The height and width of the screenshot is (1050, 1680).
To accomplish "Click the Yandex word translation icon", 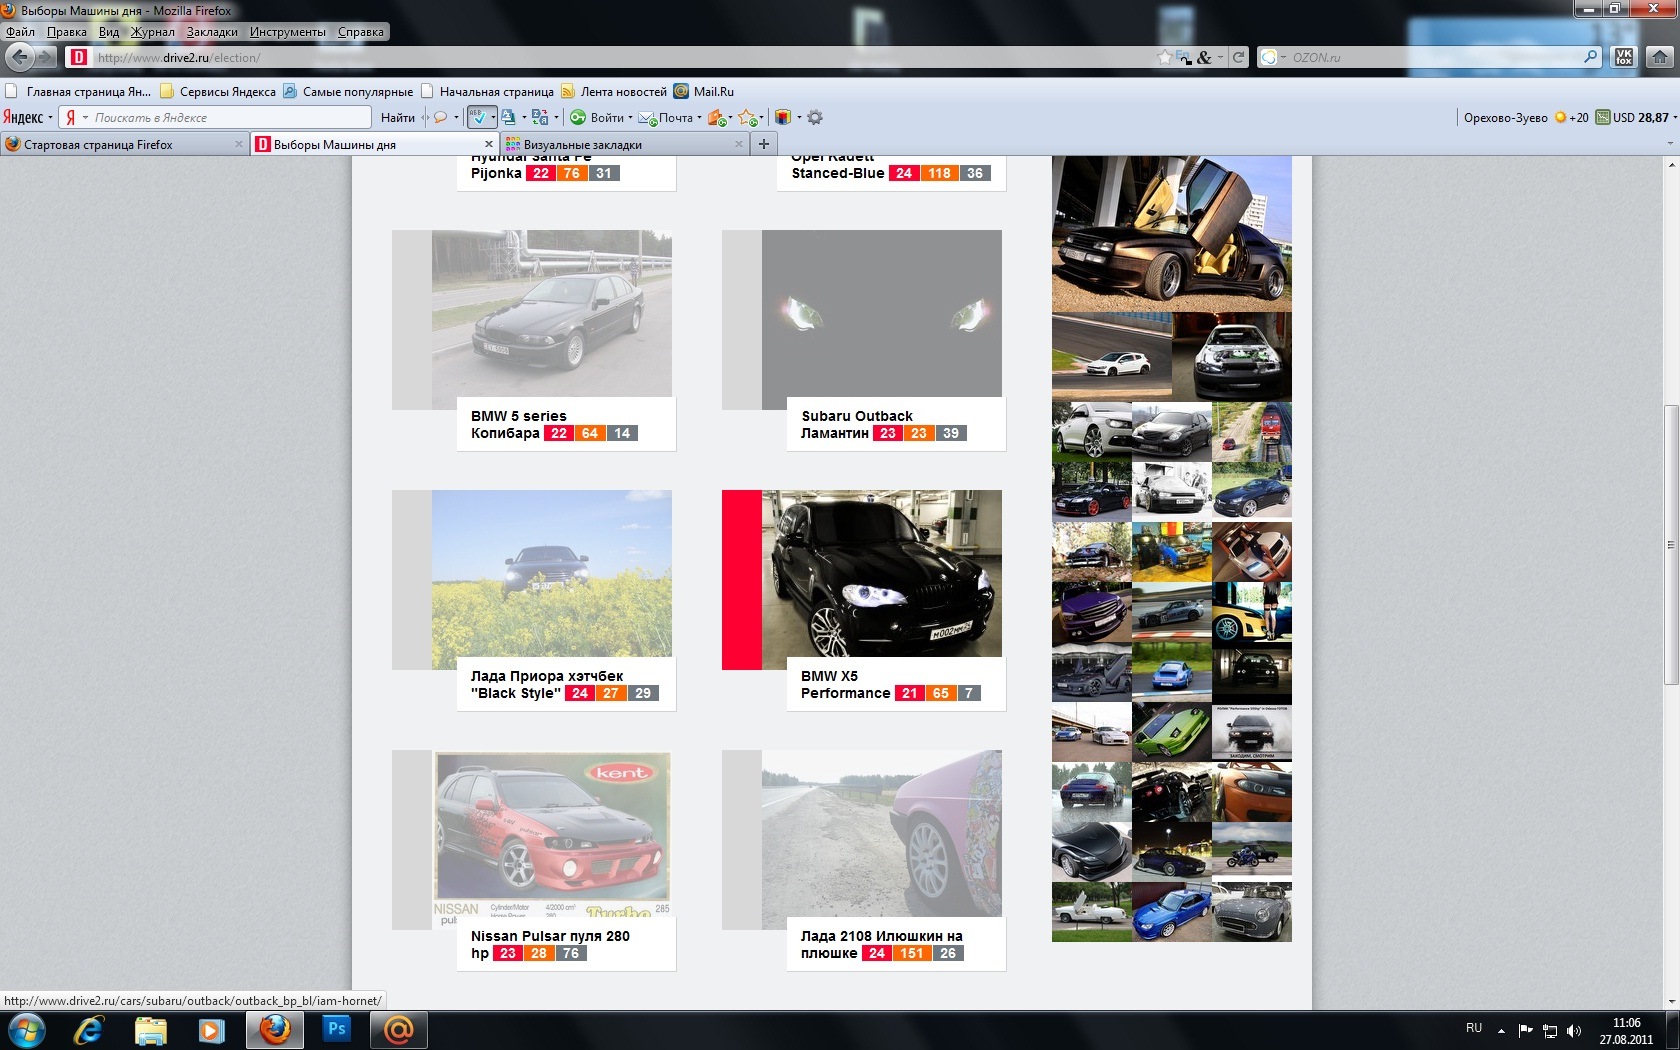I will click(x=540, y=117).
